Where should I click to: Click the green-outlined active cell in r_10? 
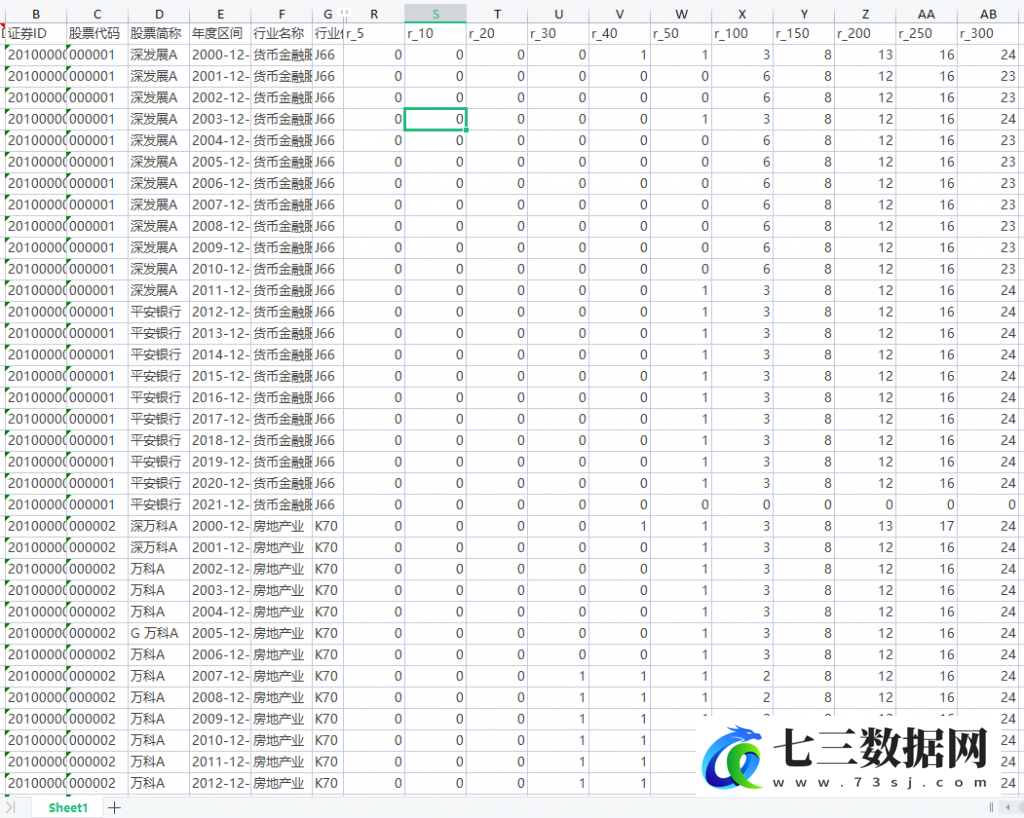click(x=436, y=119)
